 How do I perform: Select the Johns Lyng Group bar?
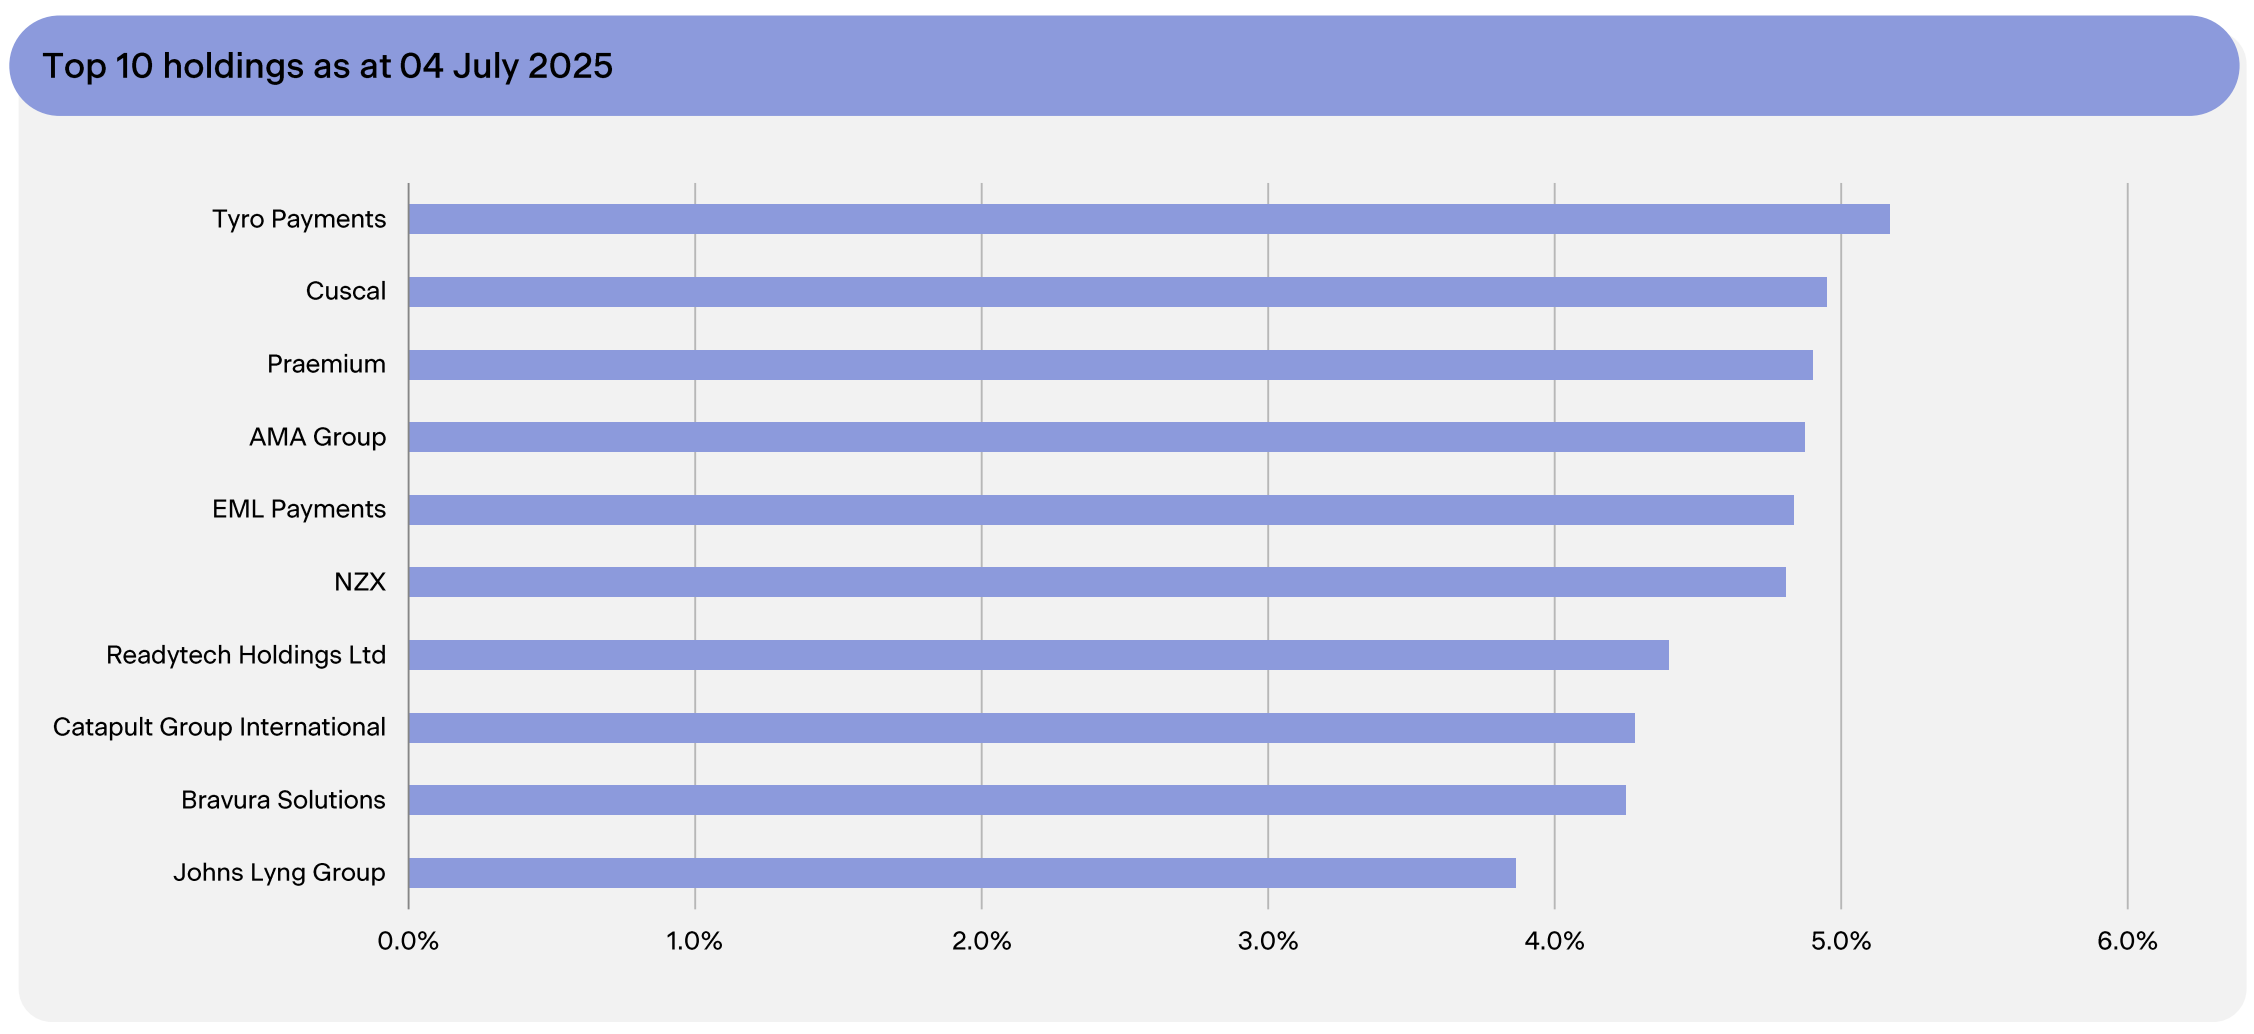tap(961, 873)
